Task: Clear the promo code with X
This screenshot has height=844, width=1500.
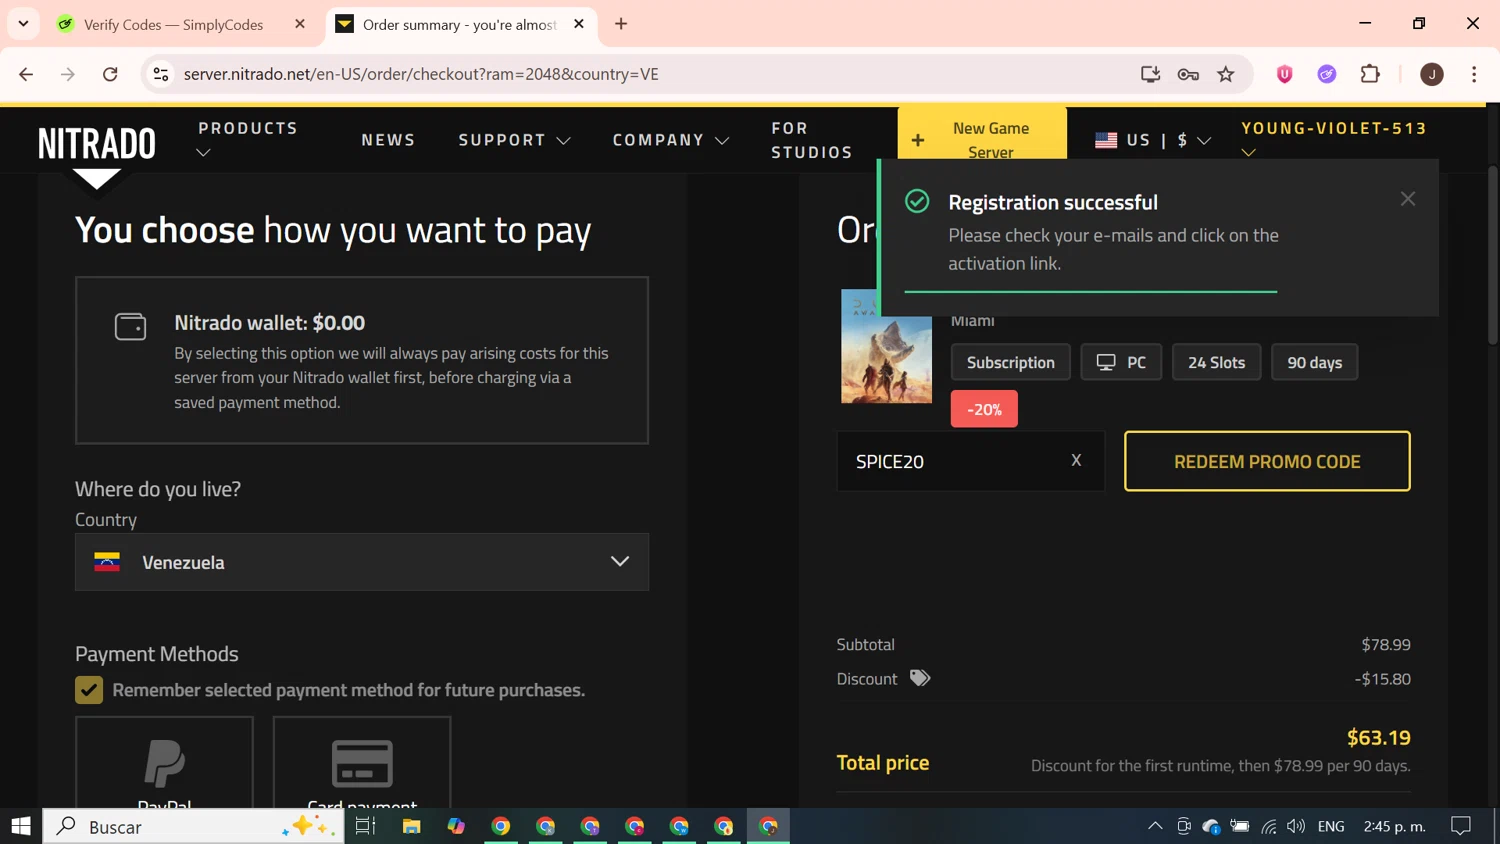Action: click(x=1076, y=460)
